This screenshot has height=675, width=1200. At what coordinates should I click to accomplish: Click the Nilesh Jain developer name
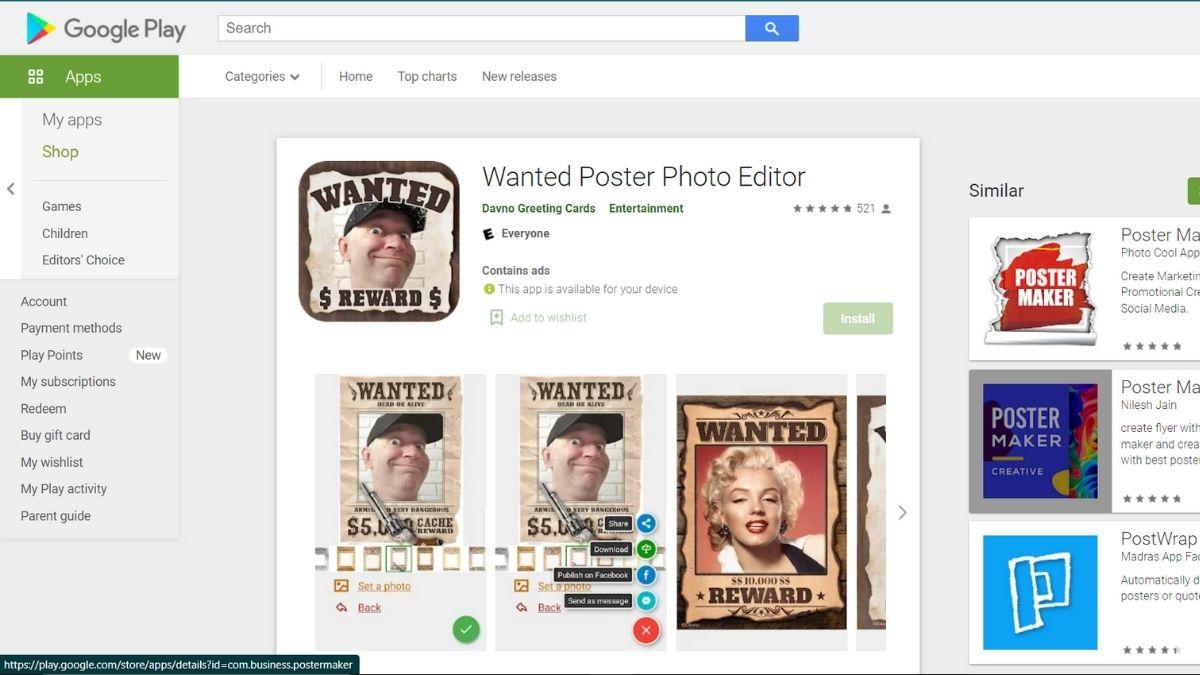coord(1149,405)
